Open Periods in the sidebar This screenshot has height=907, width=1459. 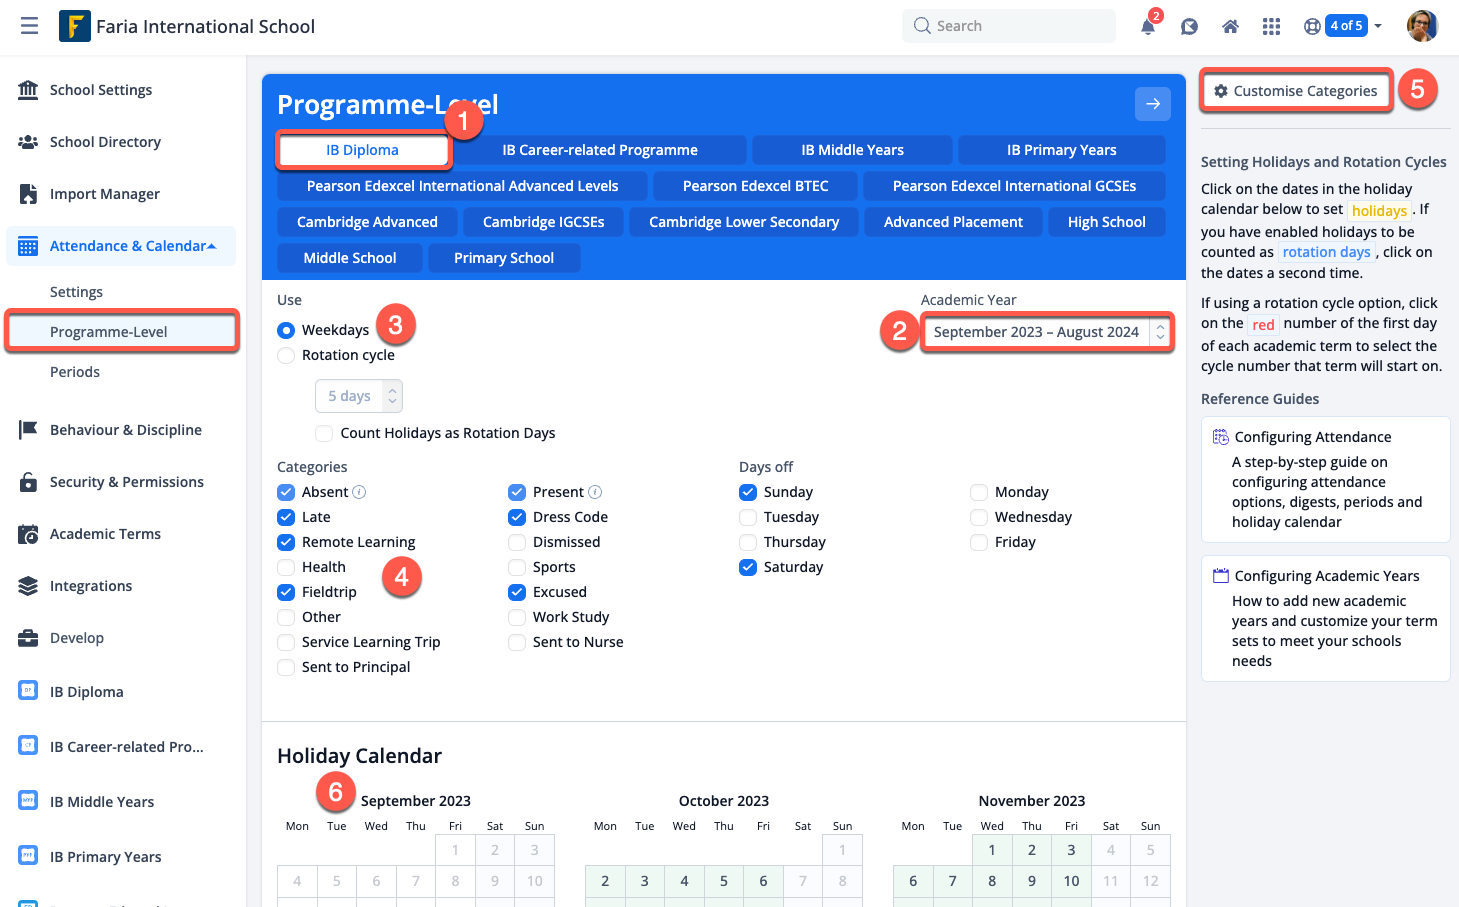tap(75, 372)
